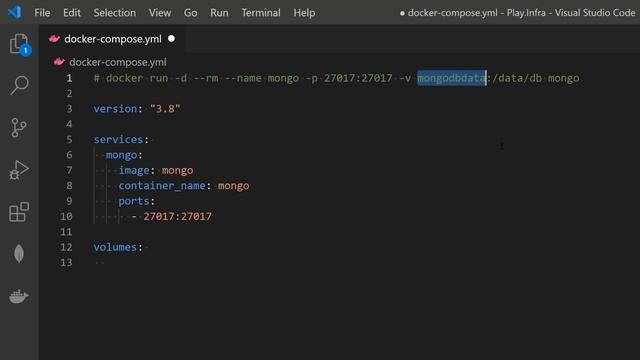Open the File menu
The width and height of the screenshot is (640, 360).
click(x=42, y=13)
